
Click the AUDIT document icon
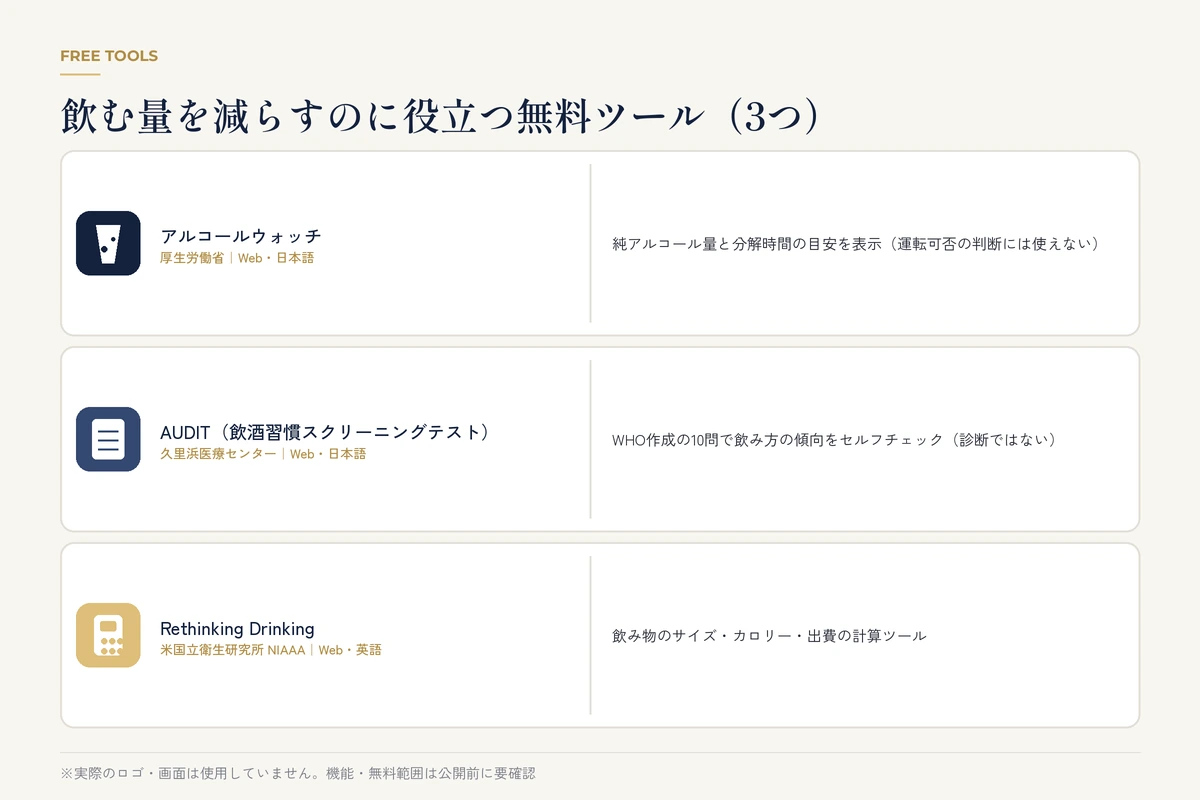click(108, 439)
